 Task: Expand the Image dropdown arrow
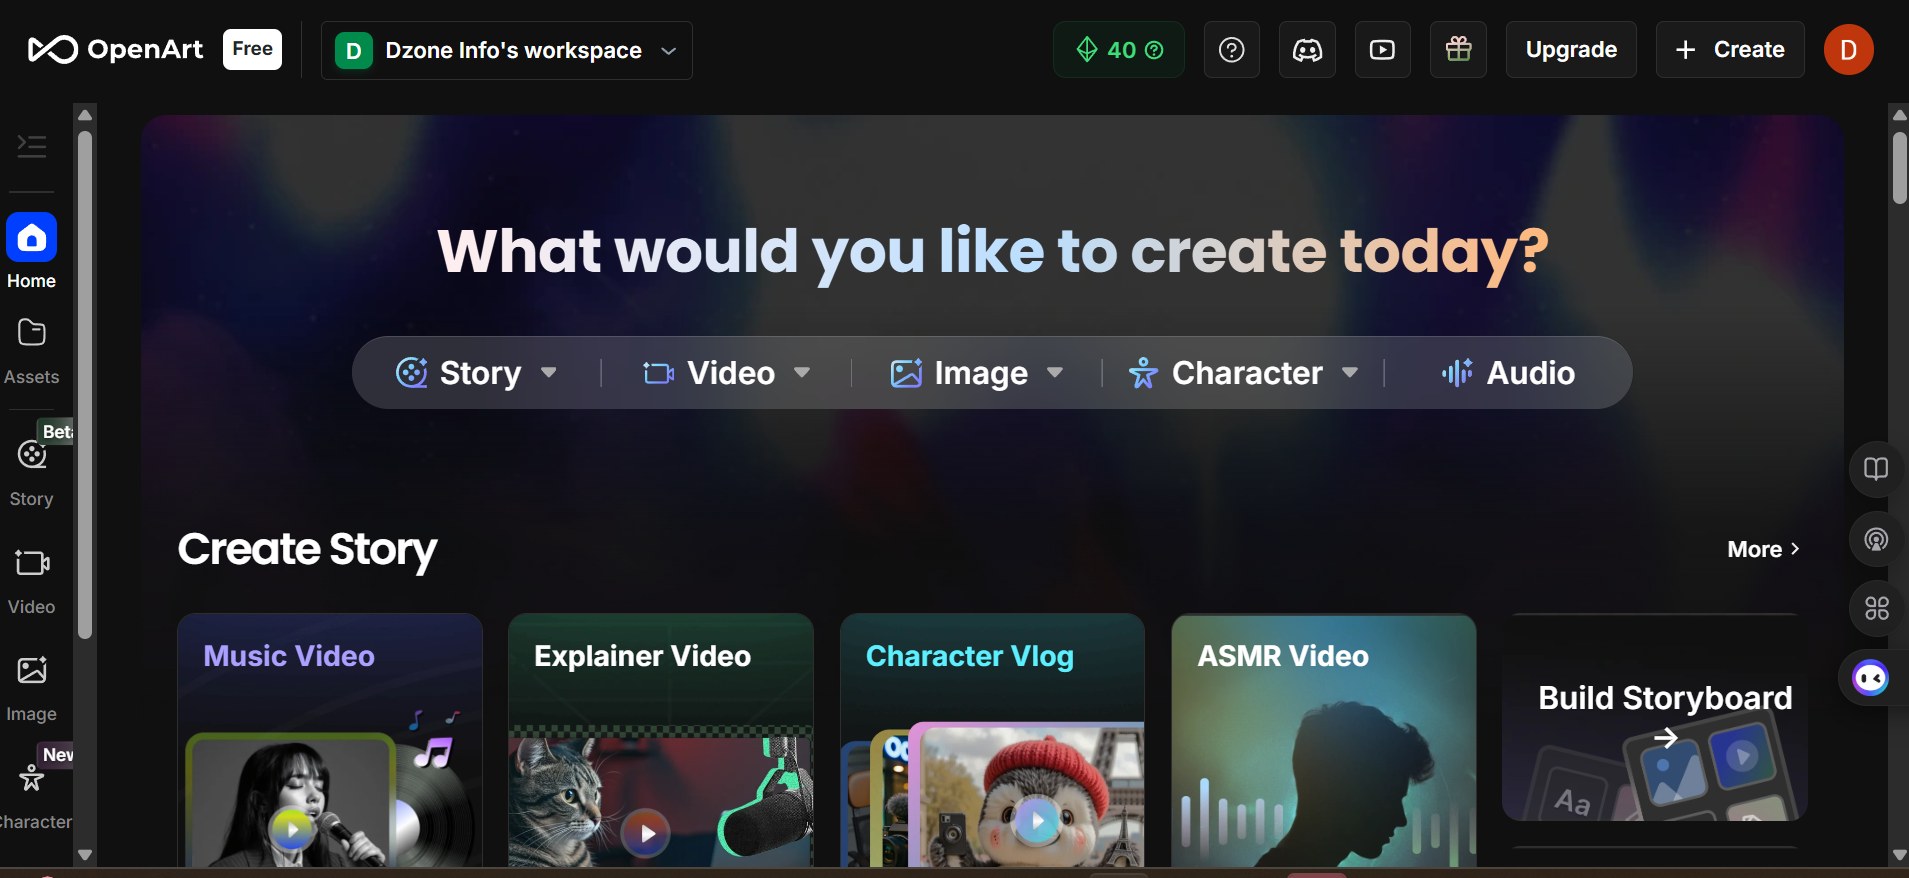pyautogui.click(x=1054, y=373)
